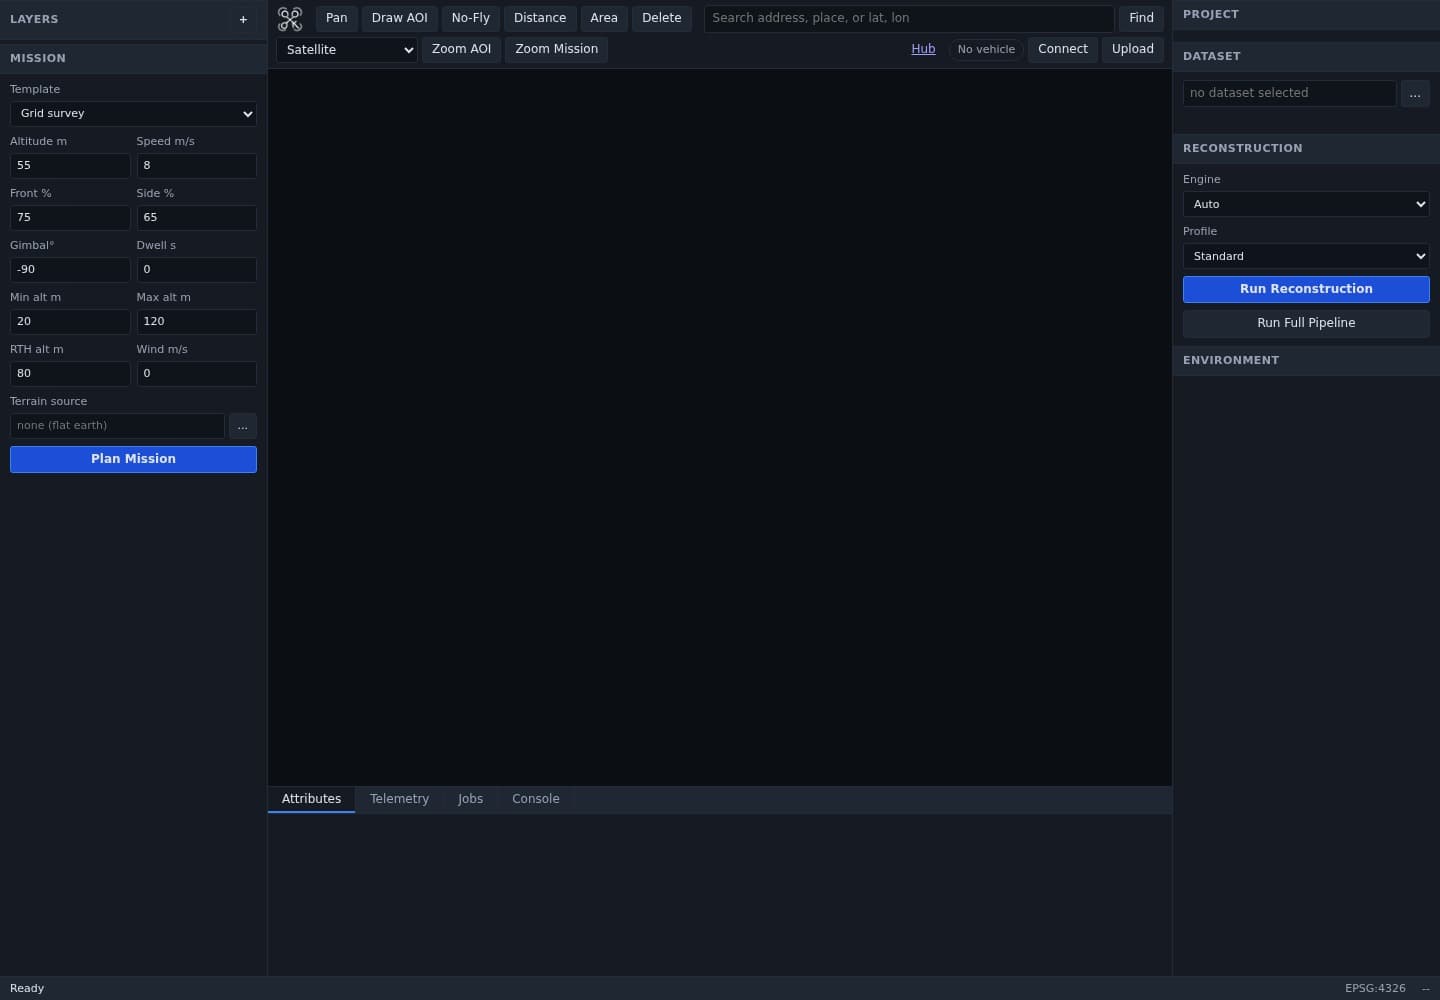This screenshot has width=1440, height=1000.
Task: Collapse the Reconstruction section header
Action: [x=1306, y=148]
